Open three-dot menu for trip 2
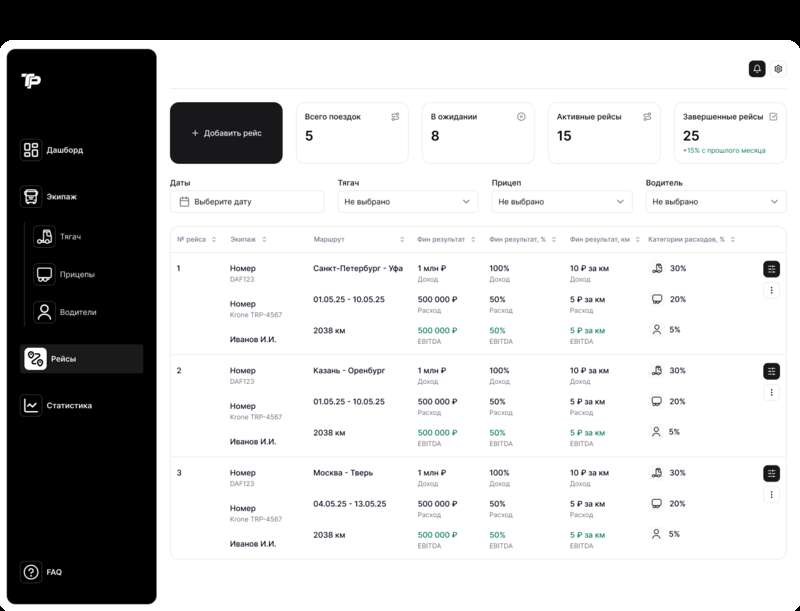Viewport: 800px width, 611px height. [x=771, y=393]
